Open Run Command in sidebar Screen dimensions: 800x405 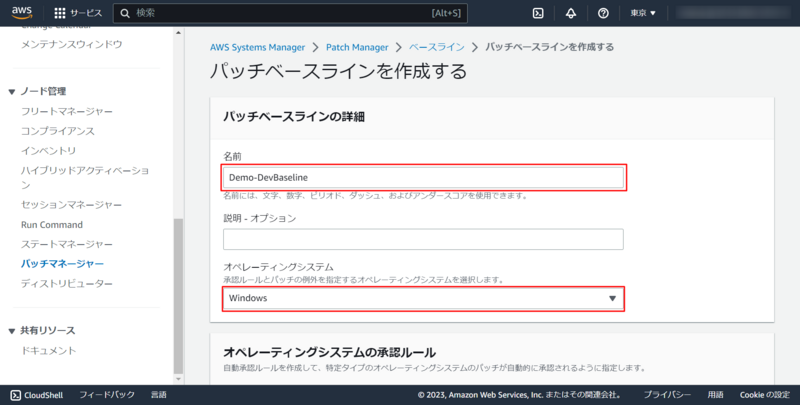(x=52, y=225)
